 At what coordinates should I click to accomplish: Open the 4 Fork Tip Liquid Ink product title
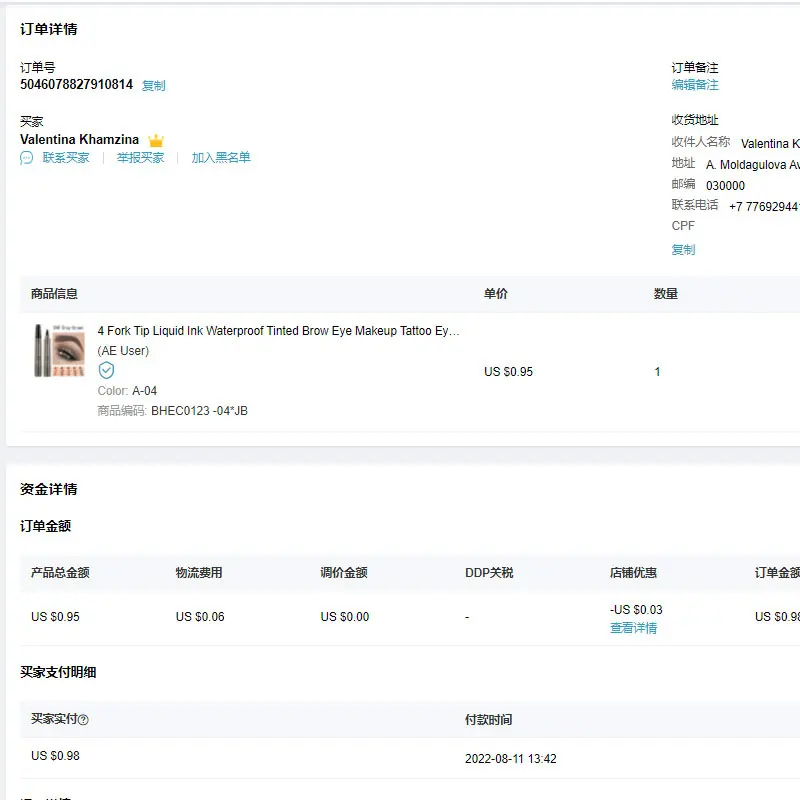point(278,331)
